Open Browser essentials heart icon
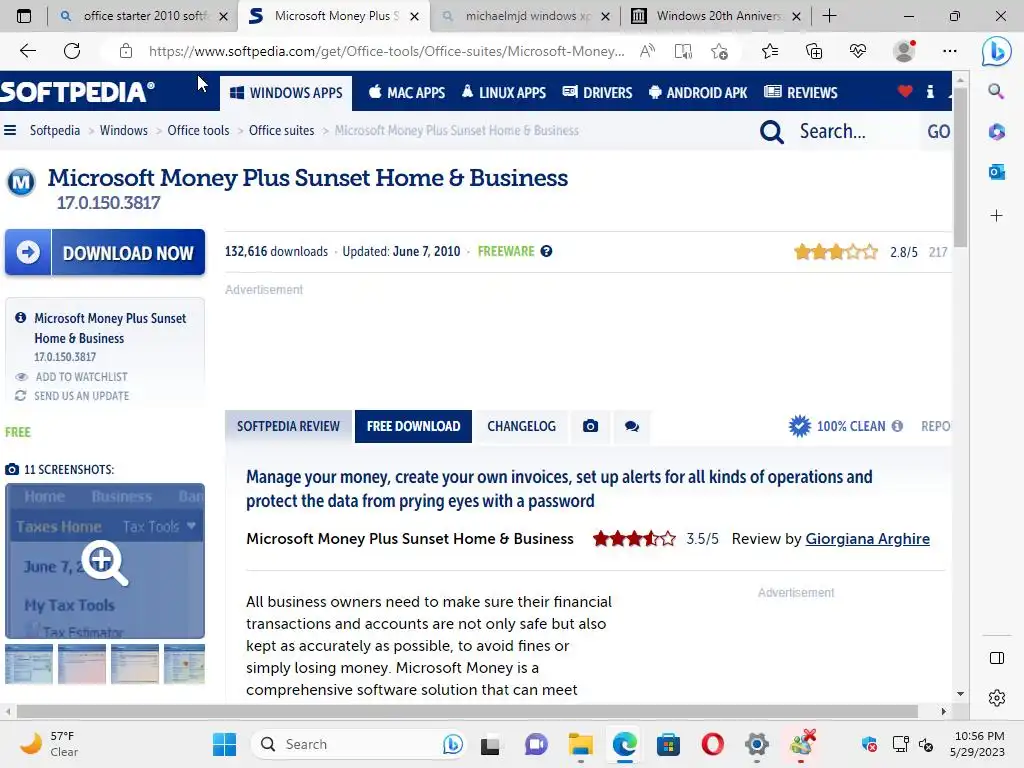The image size is (1024, 768). [857, 51]
